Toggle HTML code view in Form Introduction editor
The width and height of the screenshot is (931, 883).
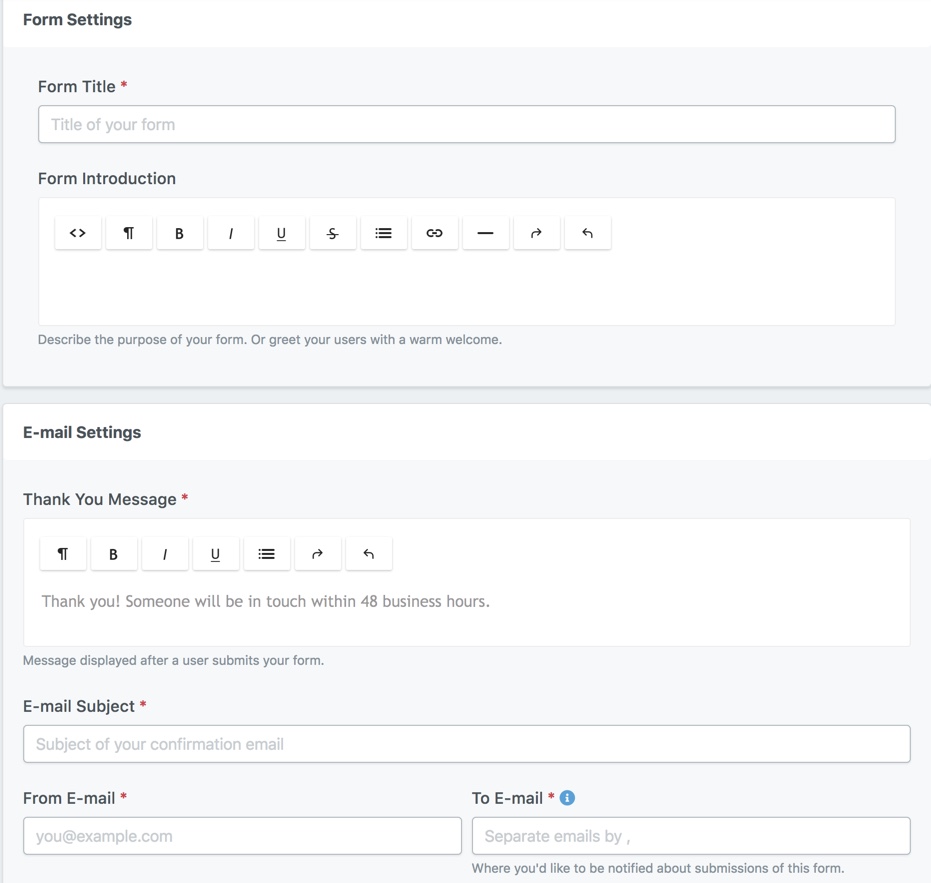[x=77, y=232]
